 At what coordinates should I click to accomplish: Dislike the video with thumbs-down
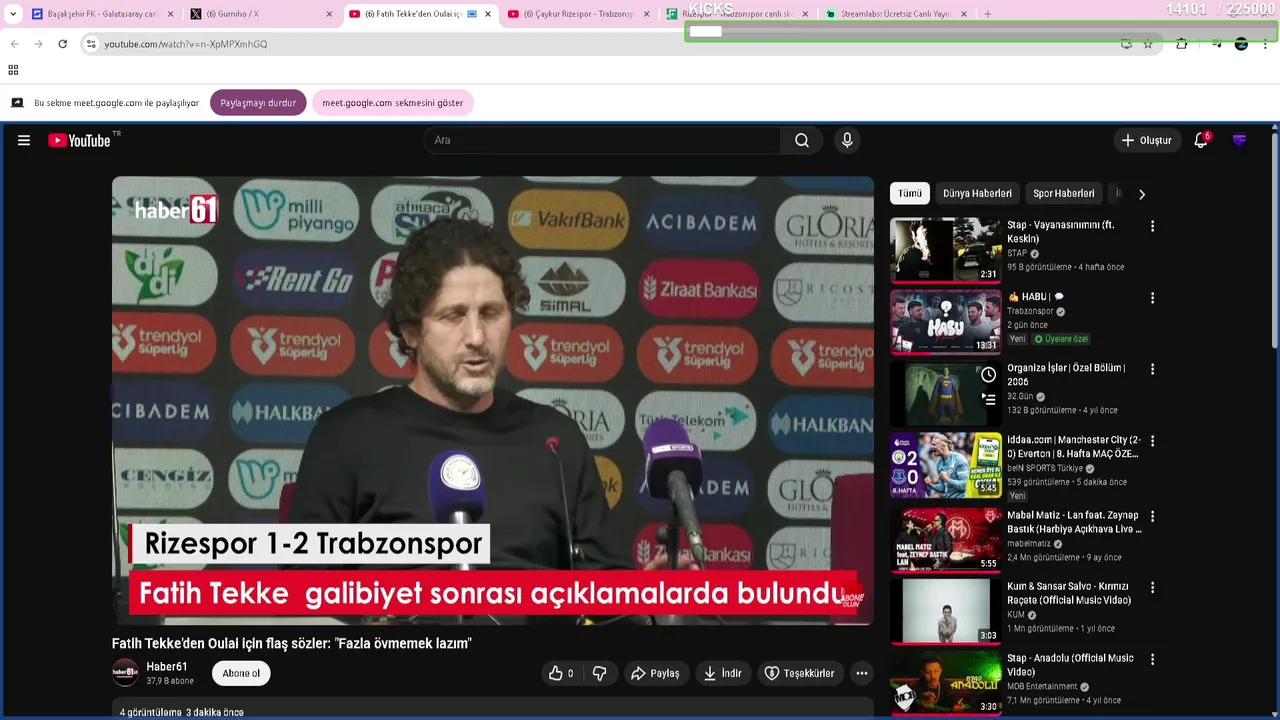599,674
